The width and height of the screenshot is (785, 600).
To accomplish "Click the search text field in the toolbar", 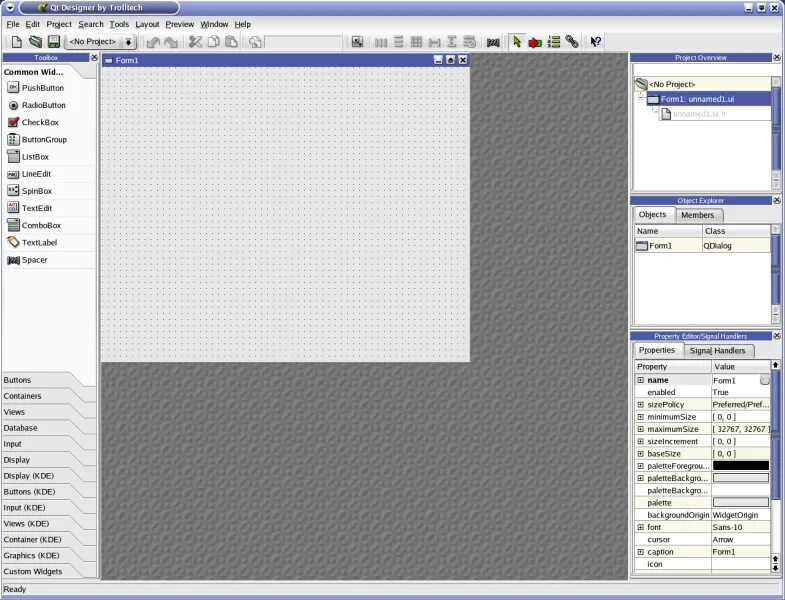I will tap(303, 42).
